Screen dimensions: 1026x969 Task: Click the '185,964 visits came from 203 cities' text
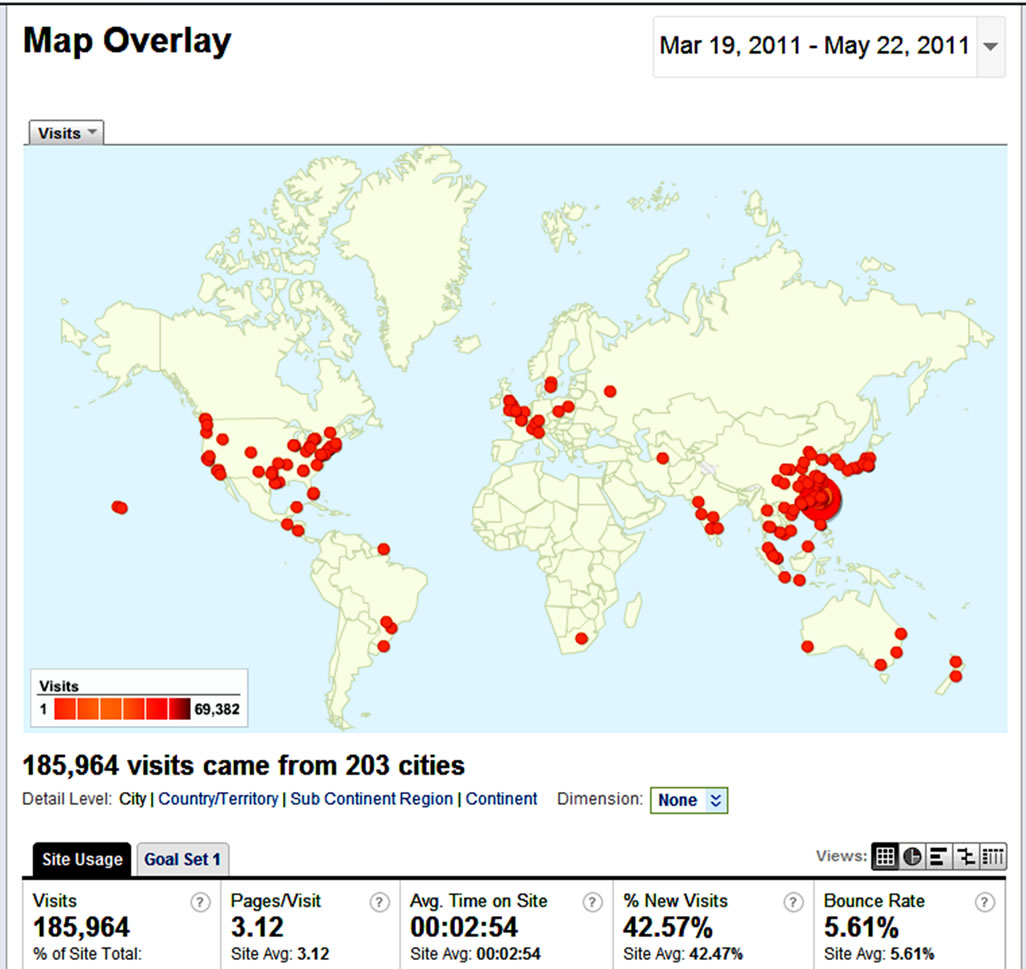point(243,765)
